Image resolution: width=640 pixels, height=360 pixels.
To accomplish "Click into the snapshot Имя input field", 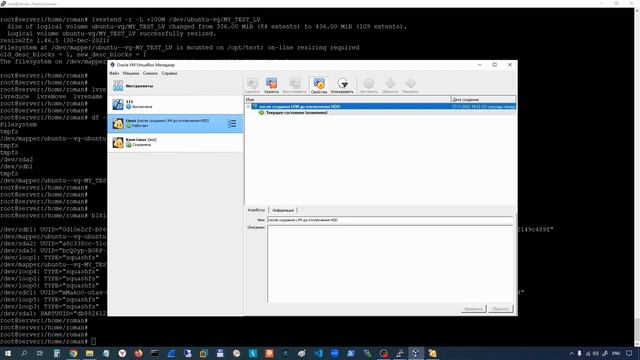I will click(x=390, y=220).
